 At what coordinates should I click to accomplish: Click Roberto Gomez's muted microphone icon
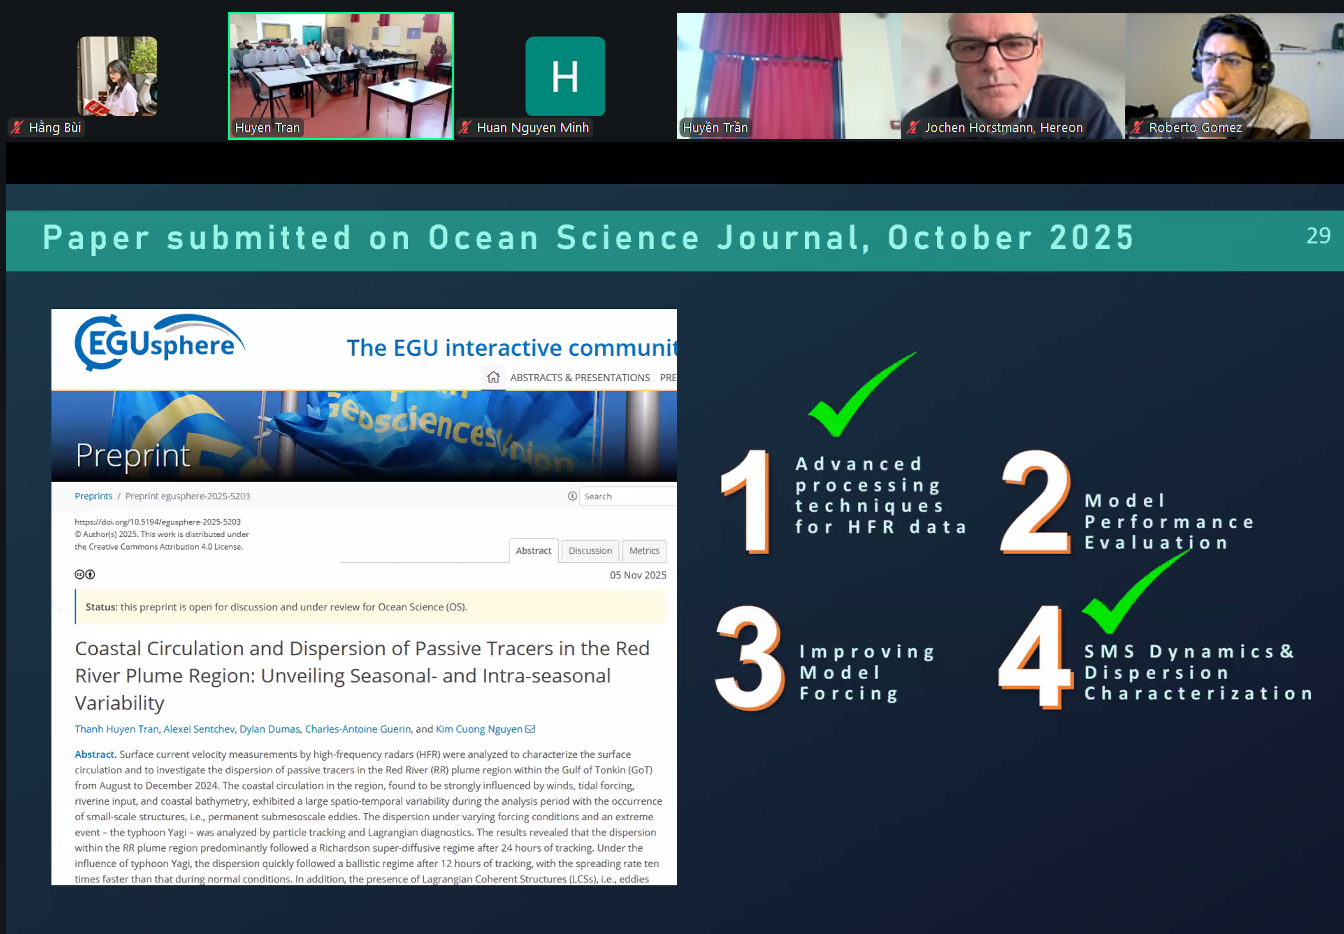[1137, 128]
